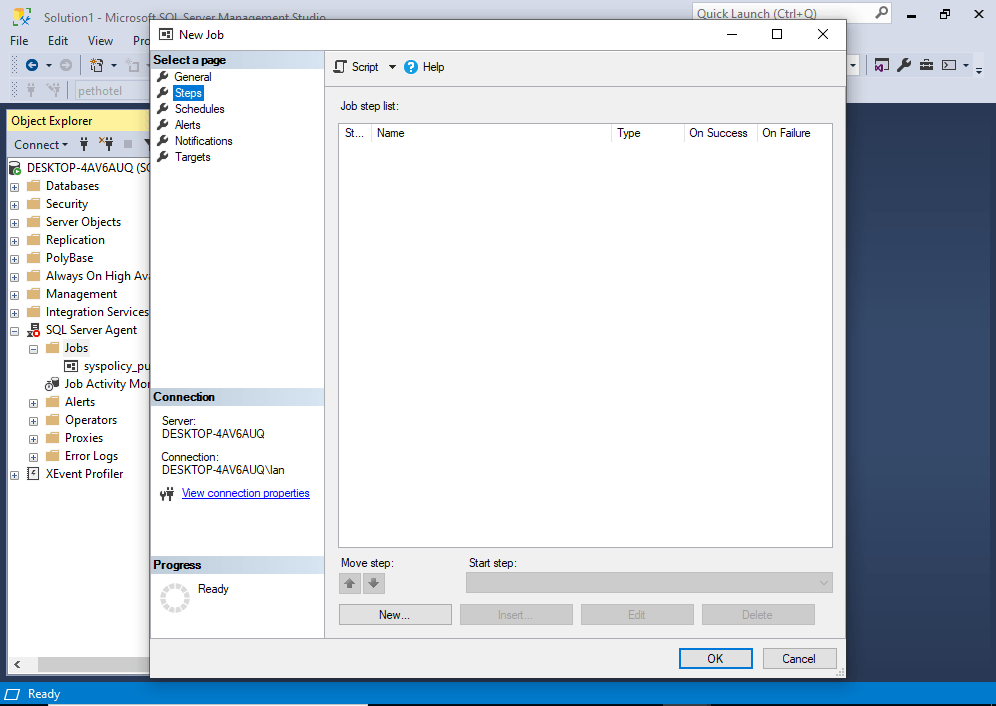Click the move step up arrow
996x706 pixels.
point(349,583)
